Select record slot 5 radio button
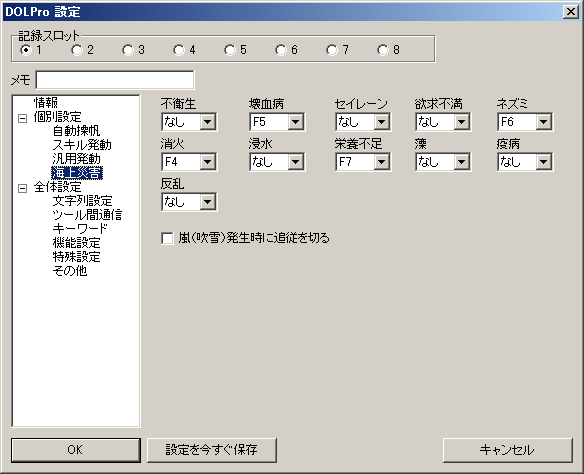The image size is (584, 474). 230,50
